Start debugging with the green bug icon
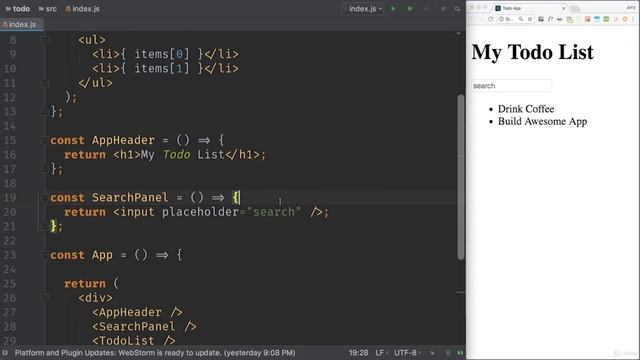This screenshot has height=360, width=640. 410,9
